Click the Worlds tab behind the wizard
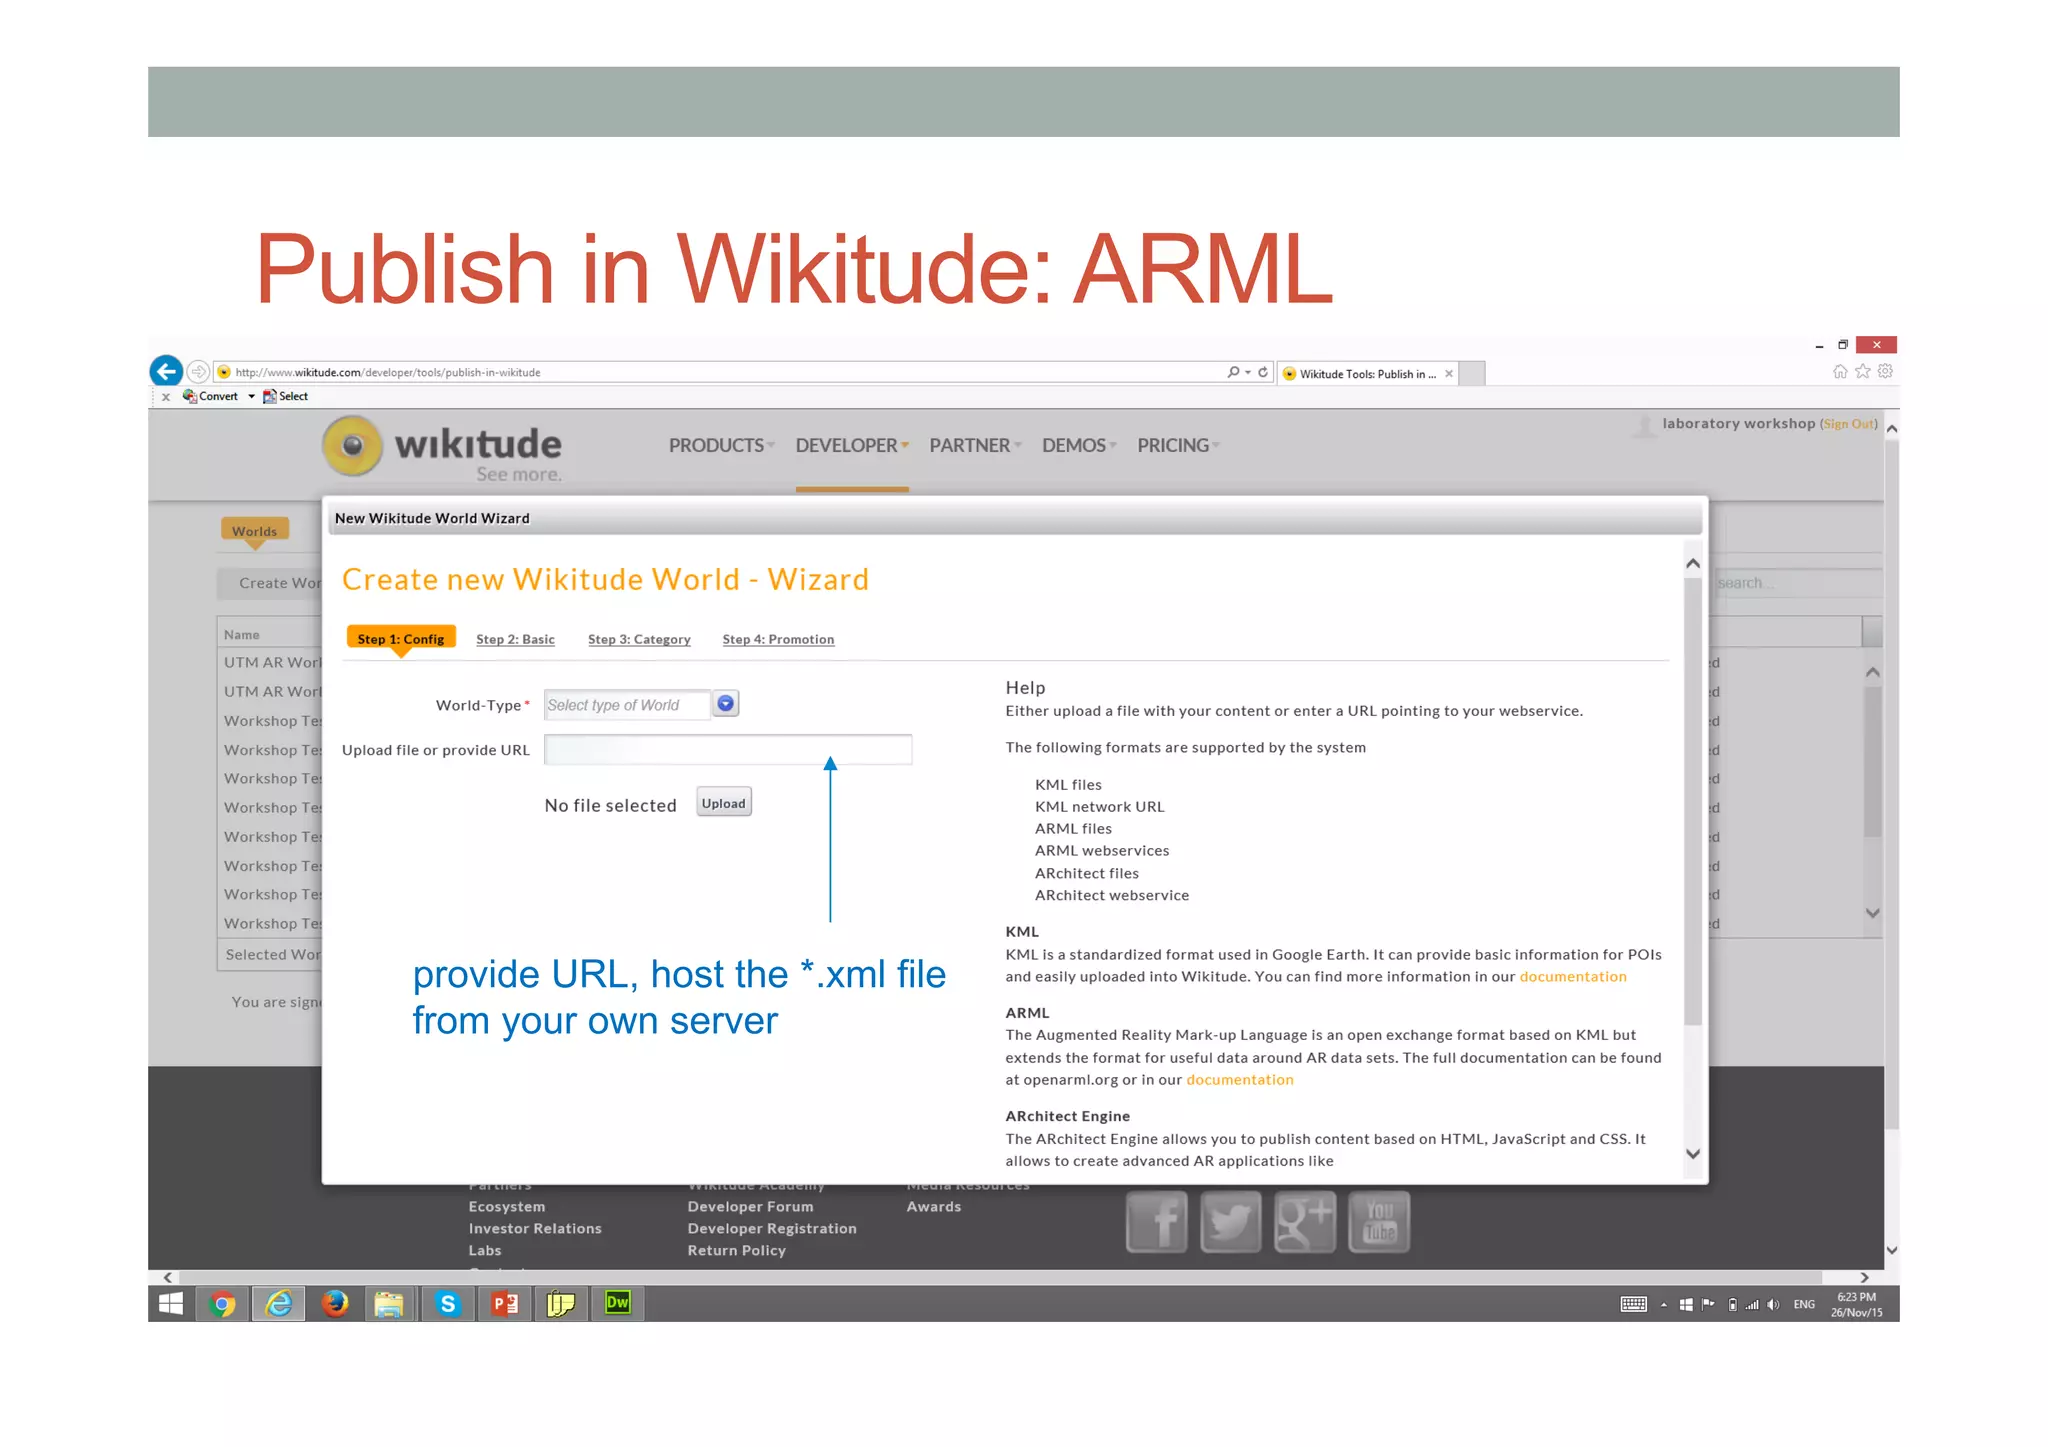Screen dimensions: 2048x1447 [x=255, y=531]
